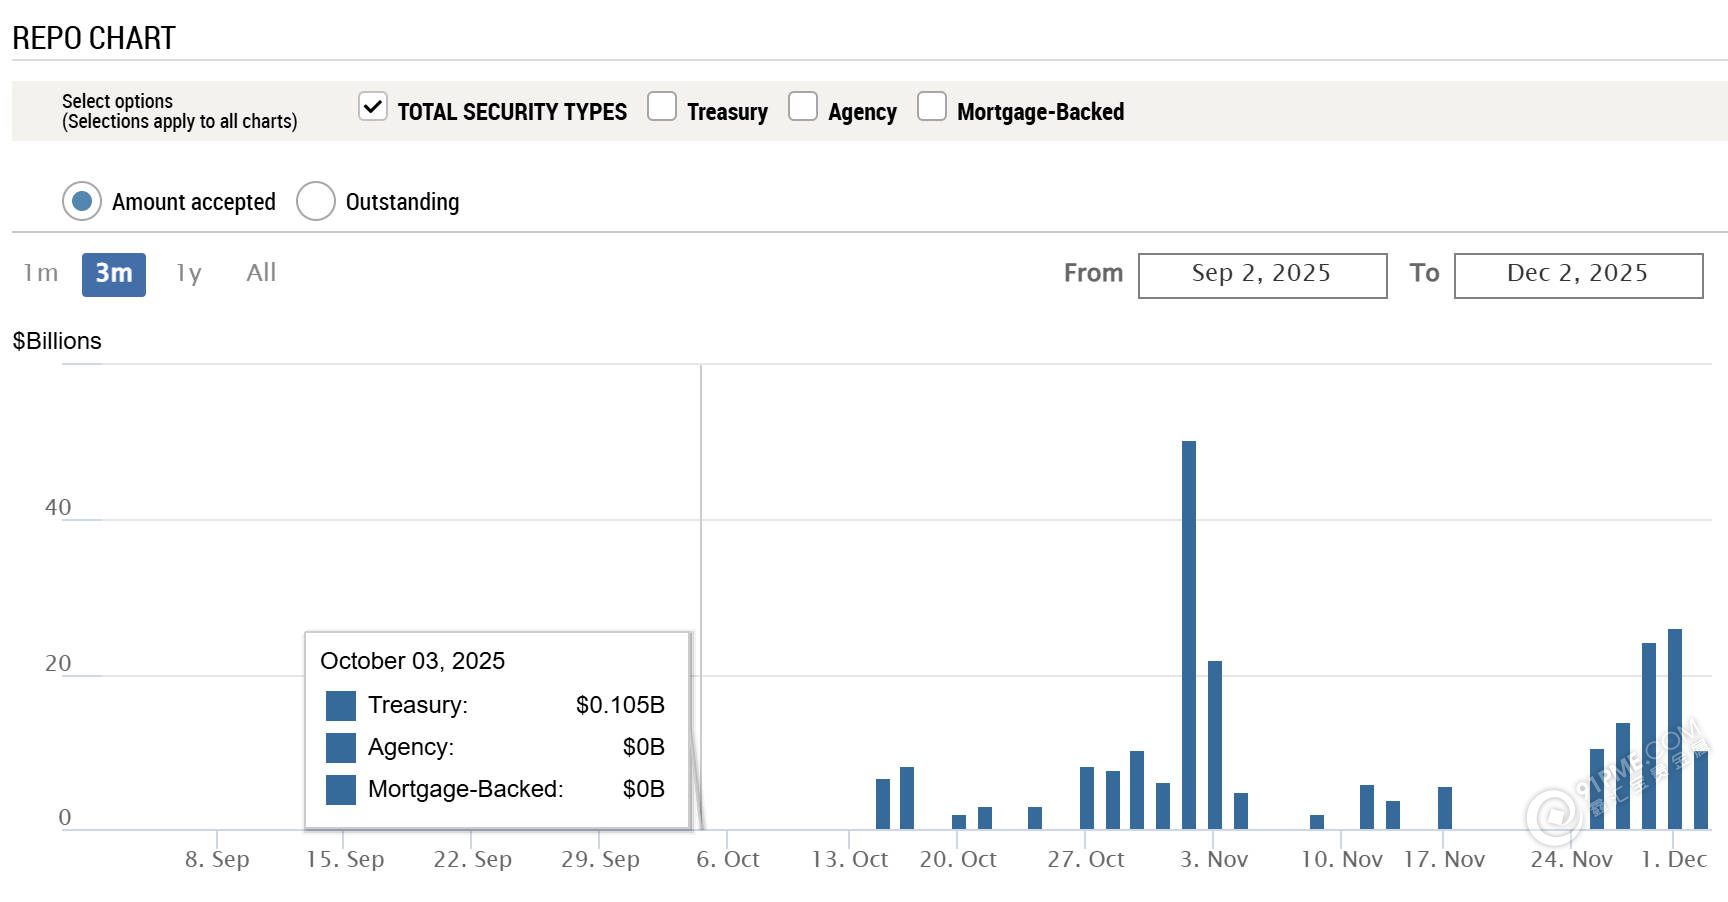Select the rightmost bar after 1. Dec
This screenshot has height=902, width=1728.
pyautogui.click(x=1701, y=790)
